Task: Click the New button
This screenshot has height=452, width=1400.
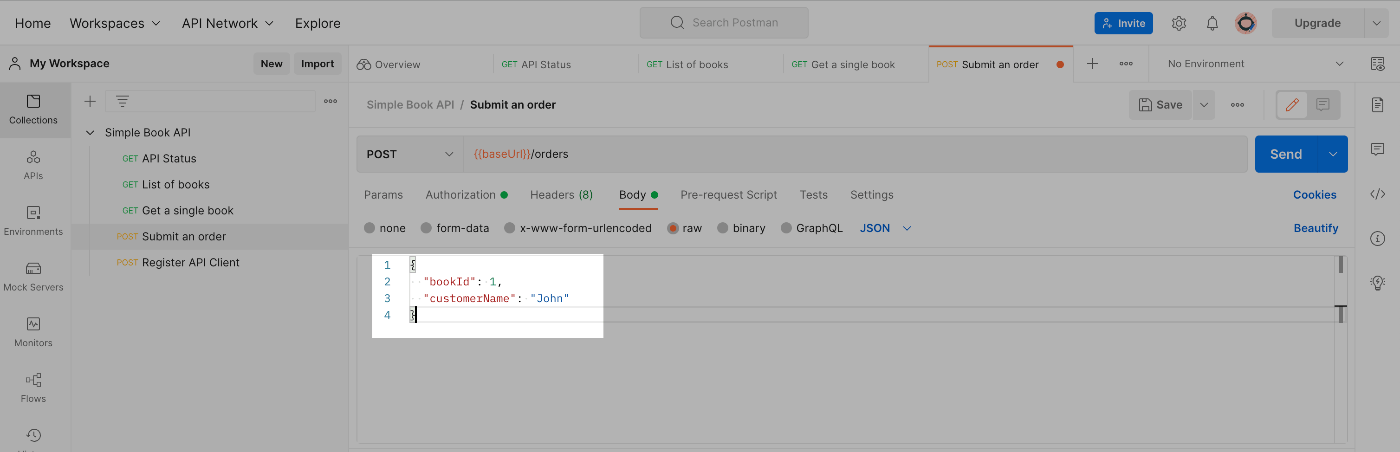Action: pyautogui.click(x=271, y=63)
